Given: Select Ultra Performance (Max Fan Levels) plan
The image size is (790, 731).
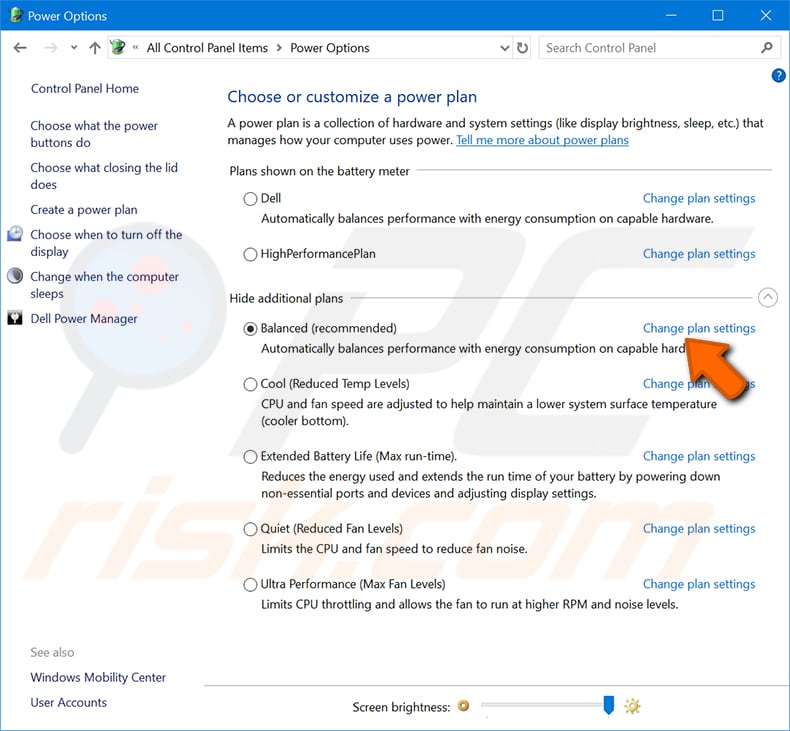Looking at the screenshot, I should (x=250, y=584).
